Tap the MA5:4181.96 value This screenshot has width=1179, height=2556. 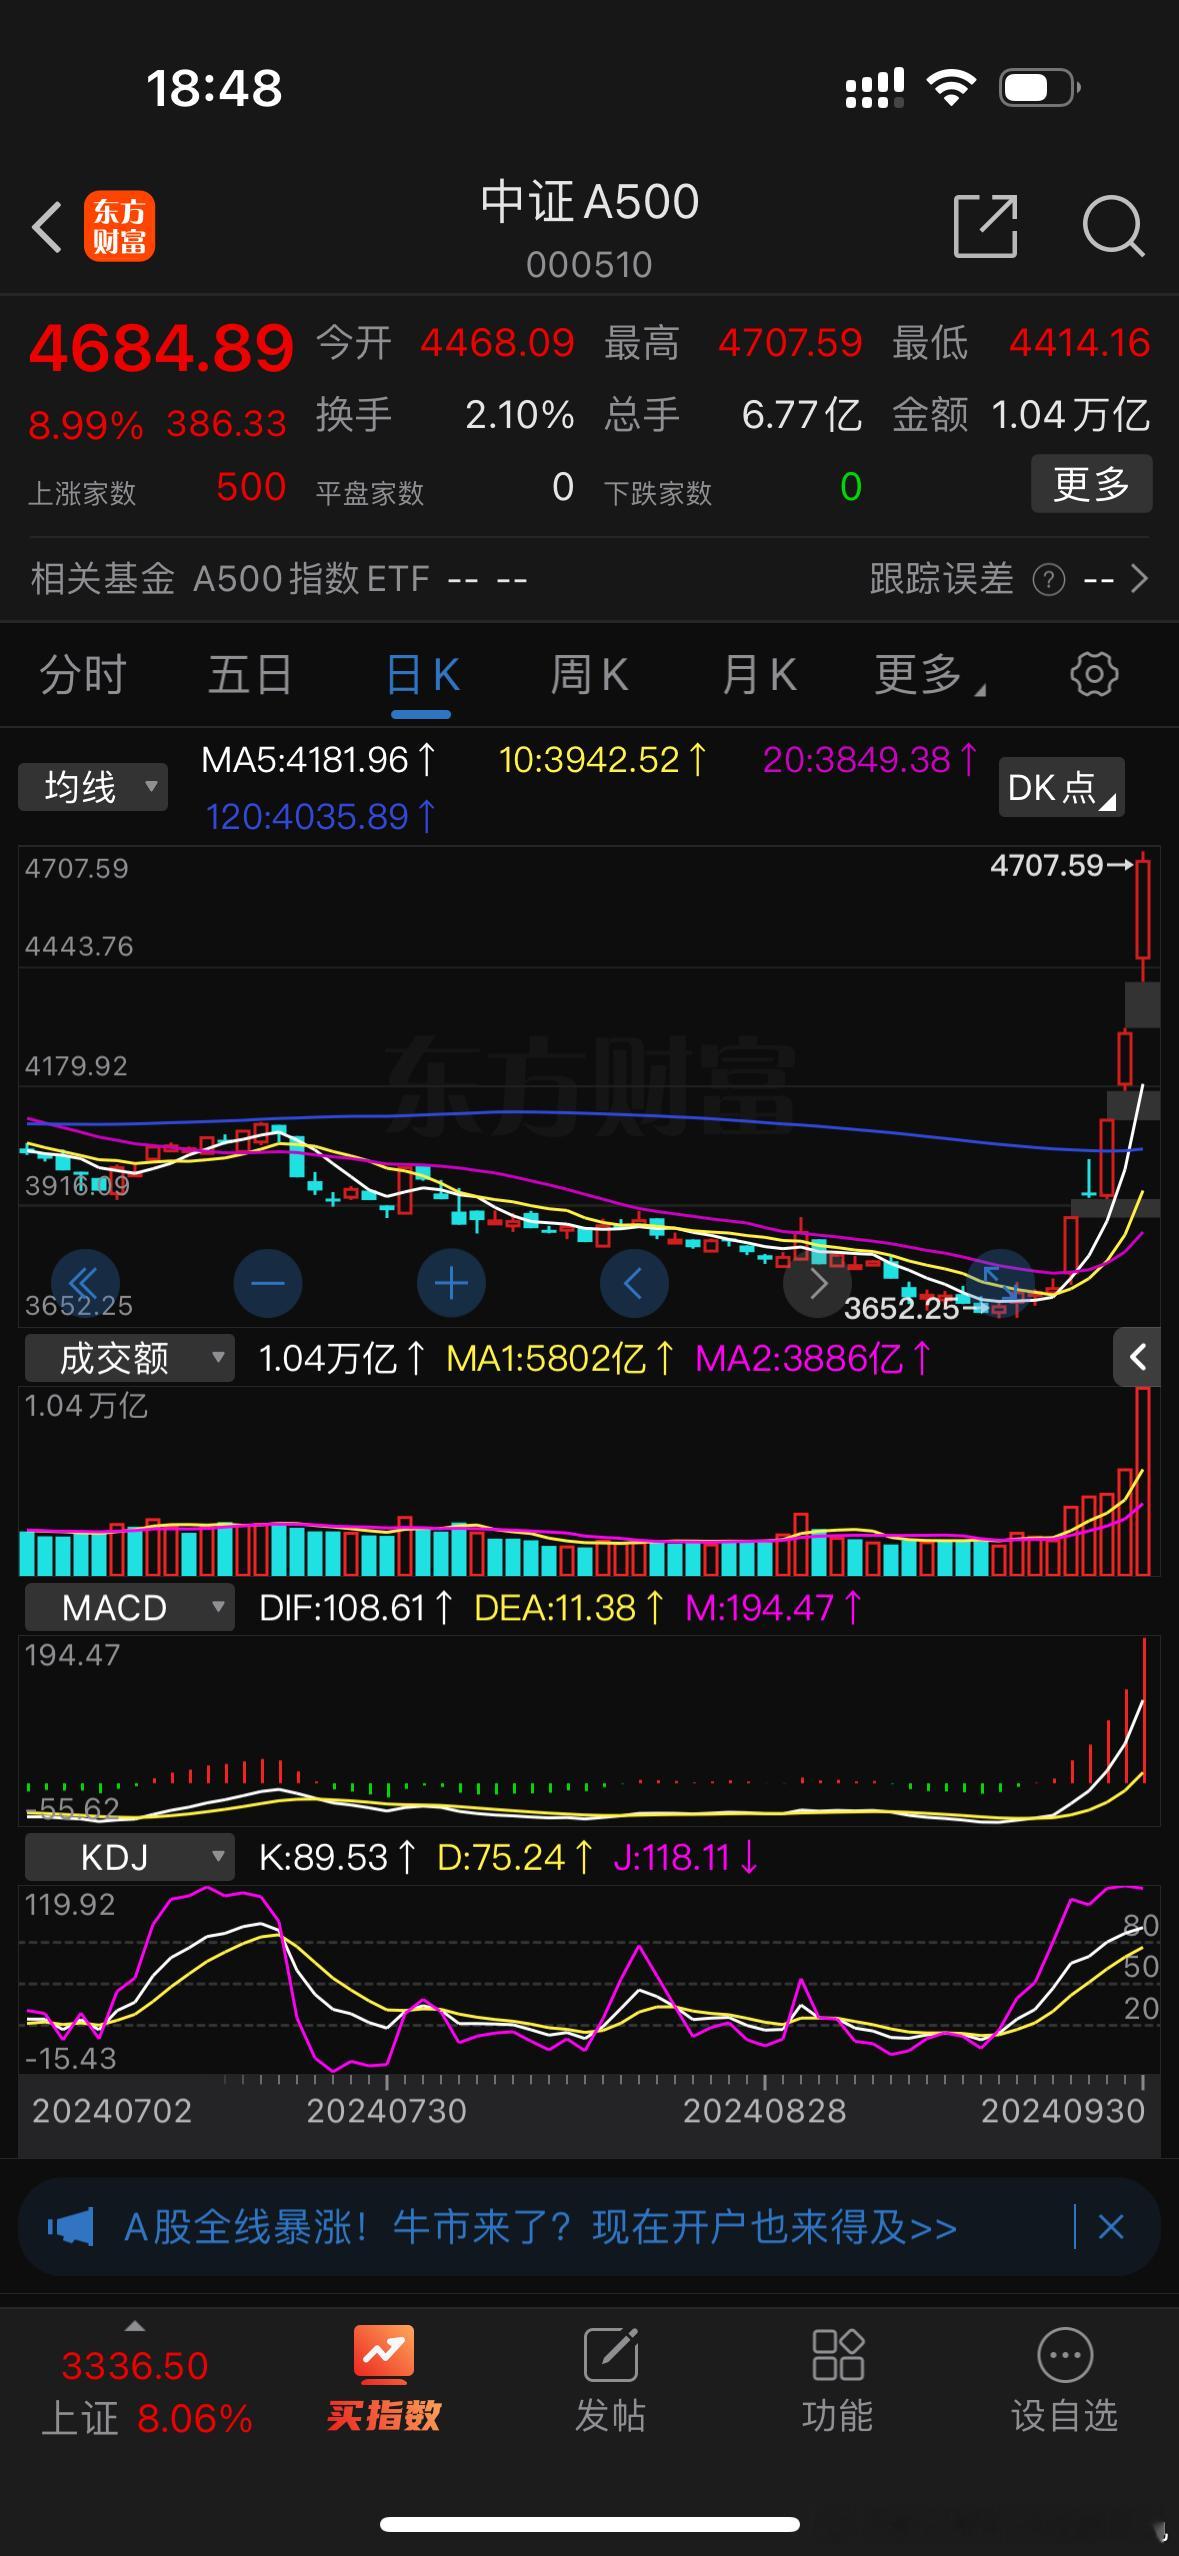click(x=318, y=760)
